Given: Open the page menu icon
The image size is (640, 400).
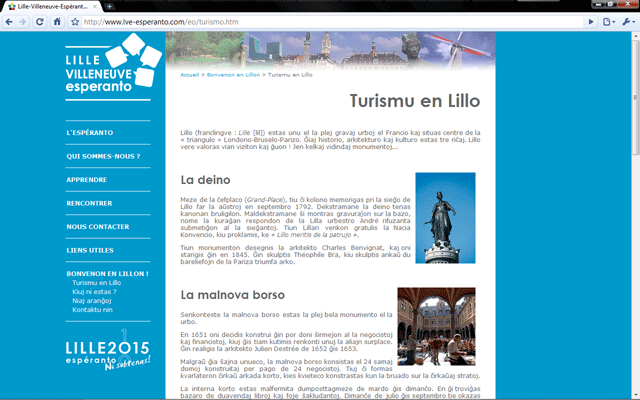Looking at the screenshot, I should pyautogui.click(x=609, y=22).
